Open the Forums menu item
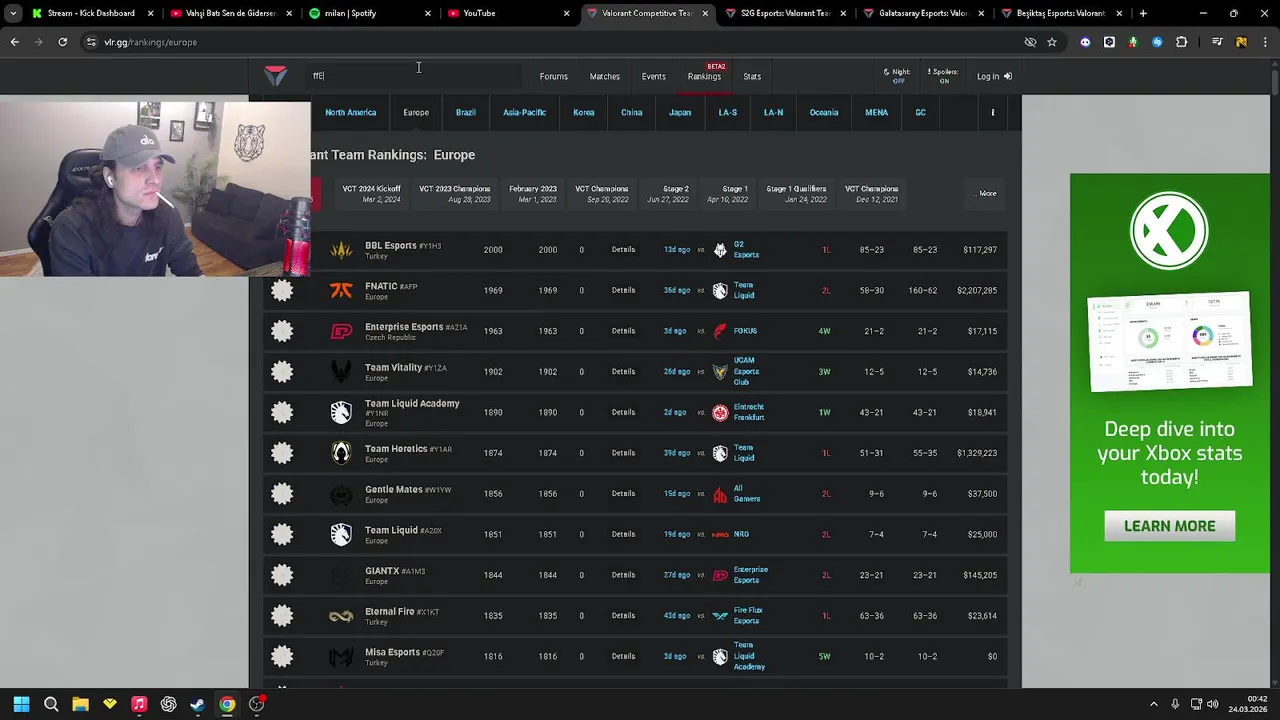The image size is (1280, 720). coord(553,76)
